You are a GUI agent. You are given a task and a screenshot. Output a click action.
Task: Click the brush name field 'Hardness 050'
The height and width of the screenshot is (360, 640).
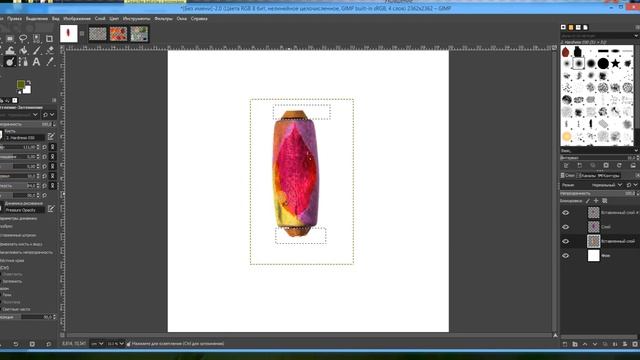24,138
